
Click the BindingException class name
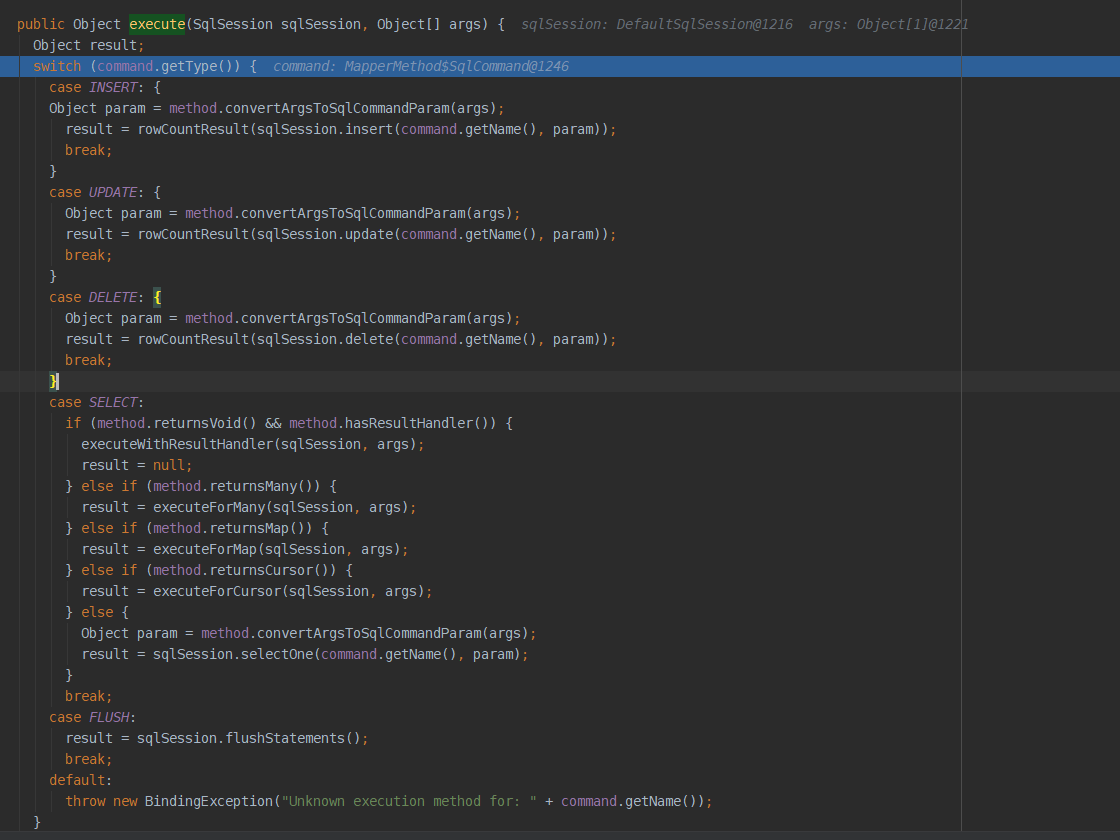tap(208, 801)
